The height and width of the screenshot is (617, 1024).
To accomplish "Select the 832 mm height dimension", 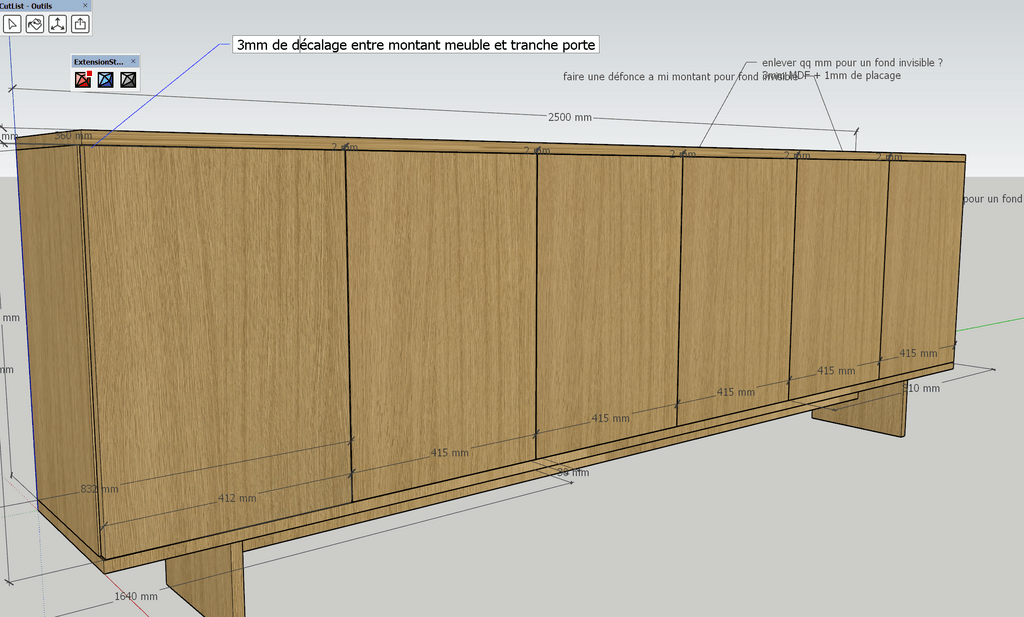I will pos(99,489).
